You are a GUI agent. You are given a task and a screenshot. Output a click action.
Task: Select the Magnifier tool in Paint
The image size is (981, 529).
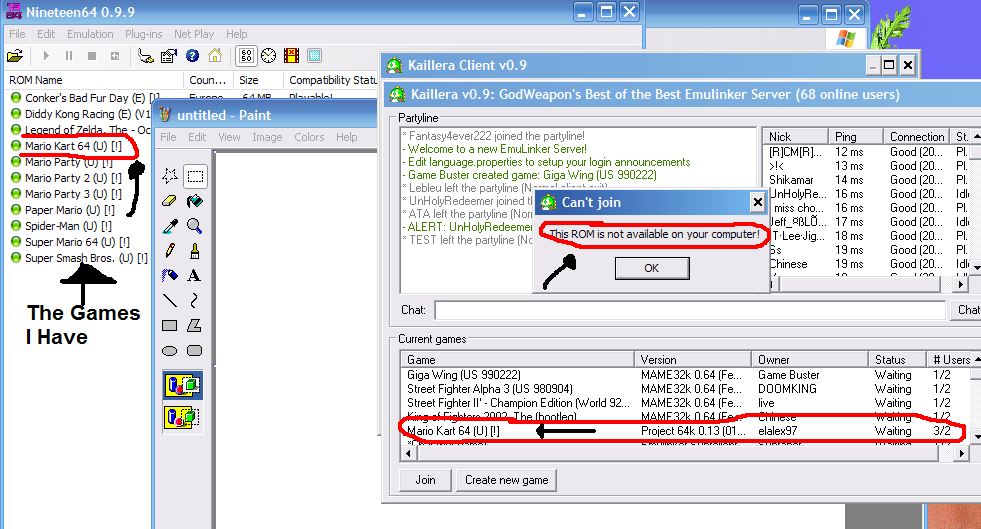click(195, 226)
